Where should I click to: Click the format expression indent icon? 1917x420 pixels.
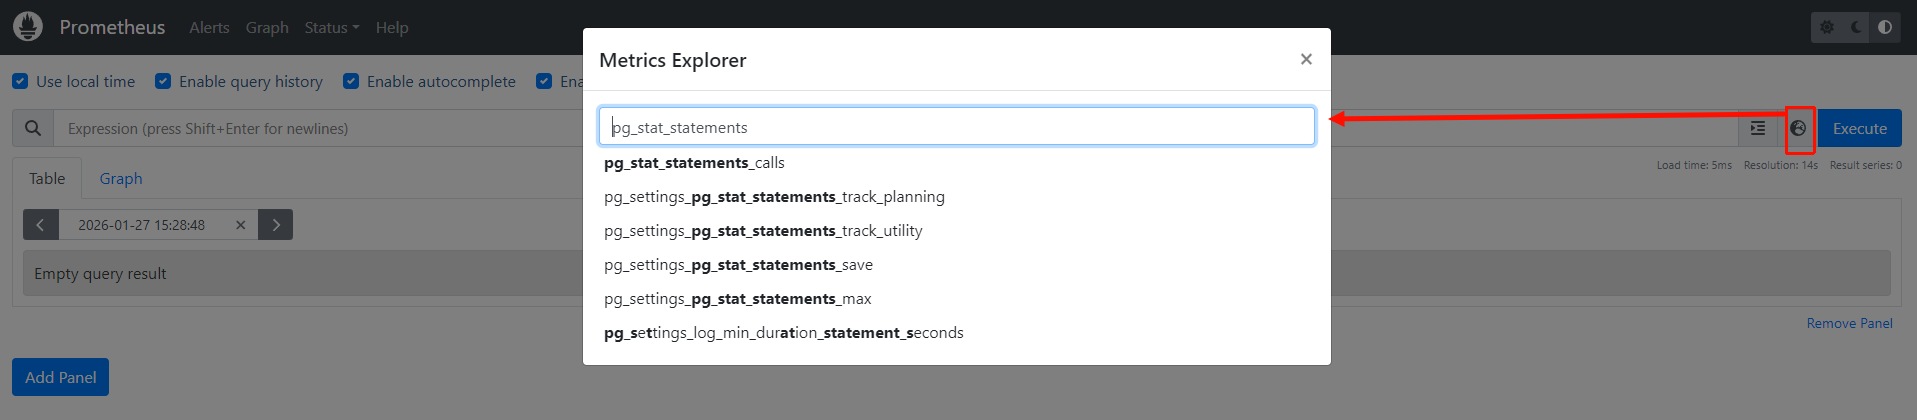point(1758,128)
